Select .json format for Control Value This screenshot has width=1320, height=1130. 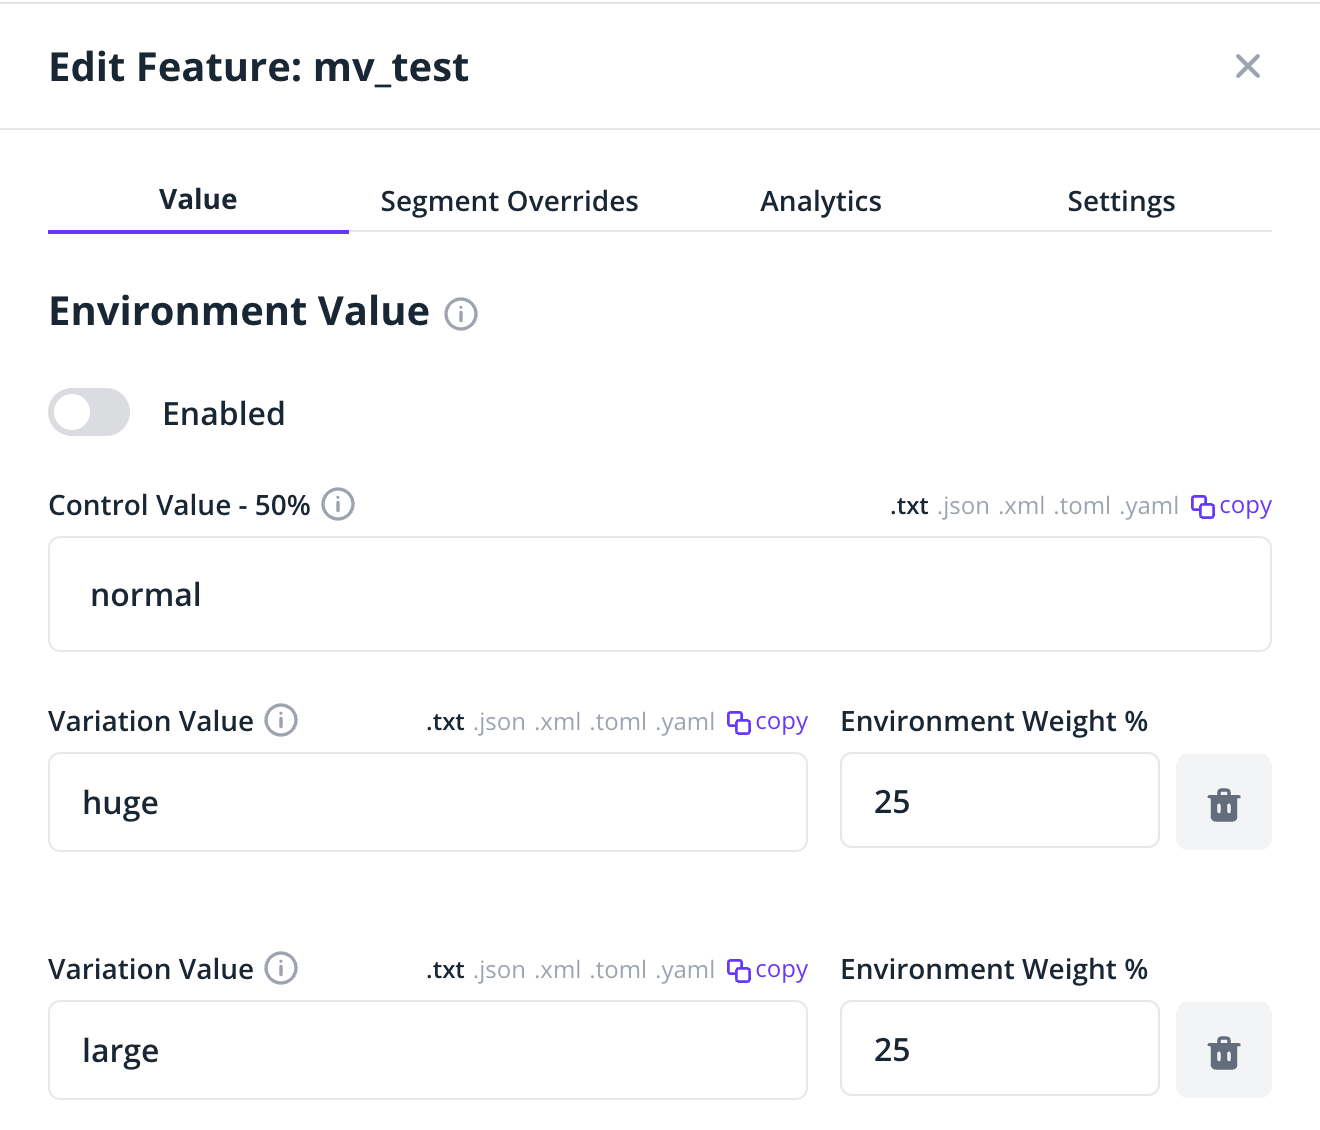pyautogui.click(x=964, y=506)
